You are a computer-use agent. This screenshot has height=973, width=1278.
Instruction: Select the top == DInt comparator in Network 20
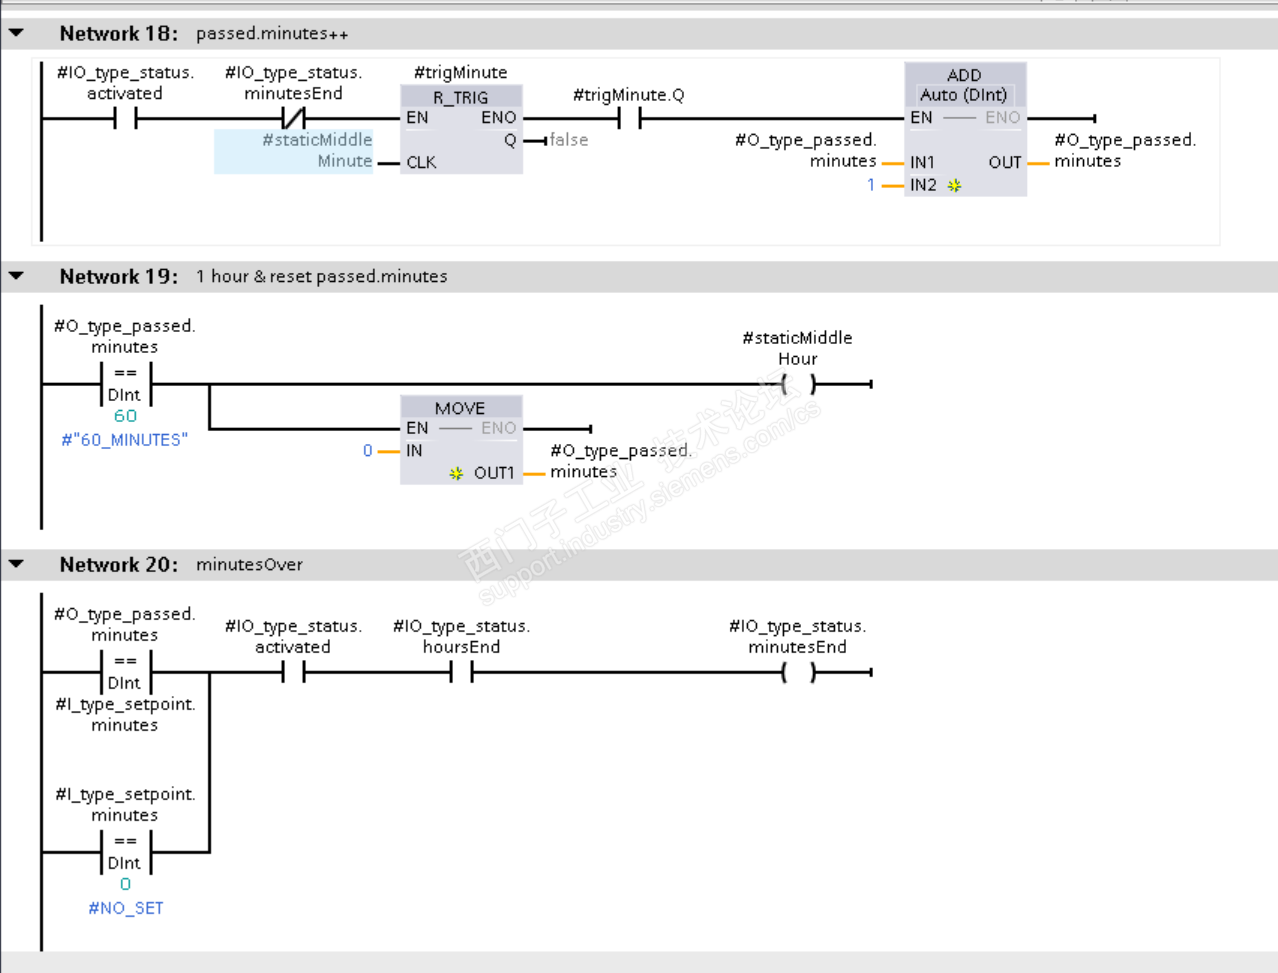coord(125,672)
